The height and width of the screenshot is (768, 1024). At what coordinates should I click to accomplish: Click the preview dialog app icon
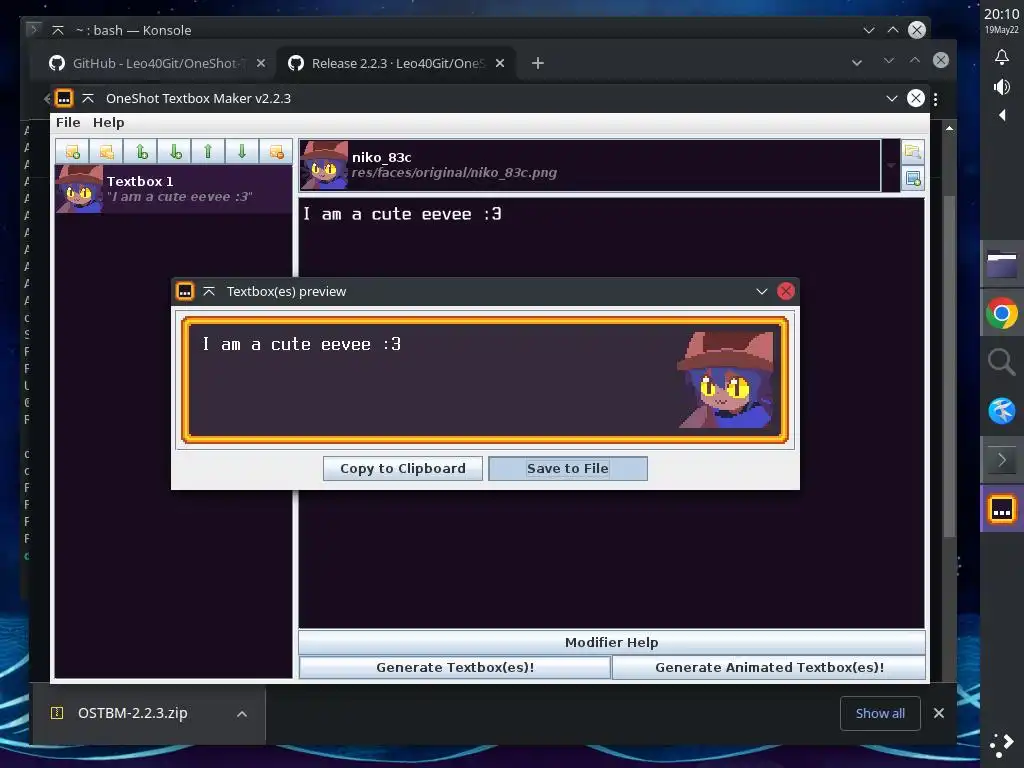[x=185, y=291]
